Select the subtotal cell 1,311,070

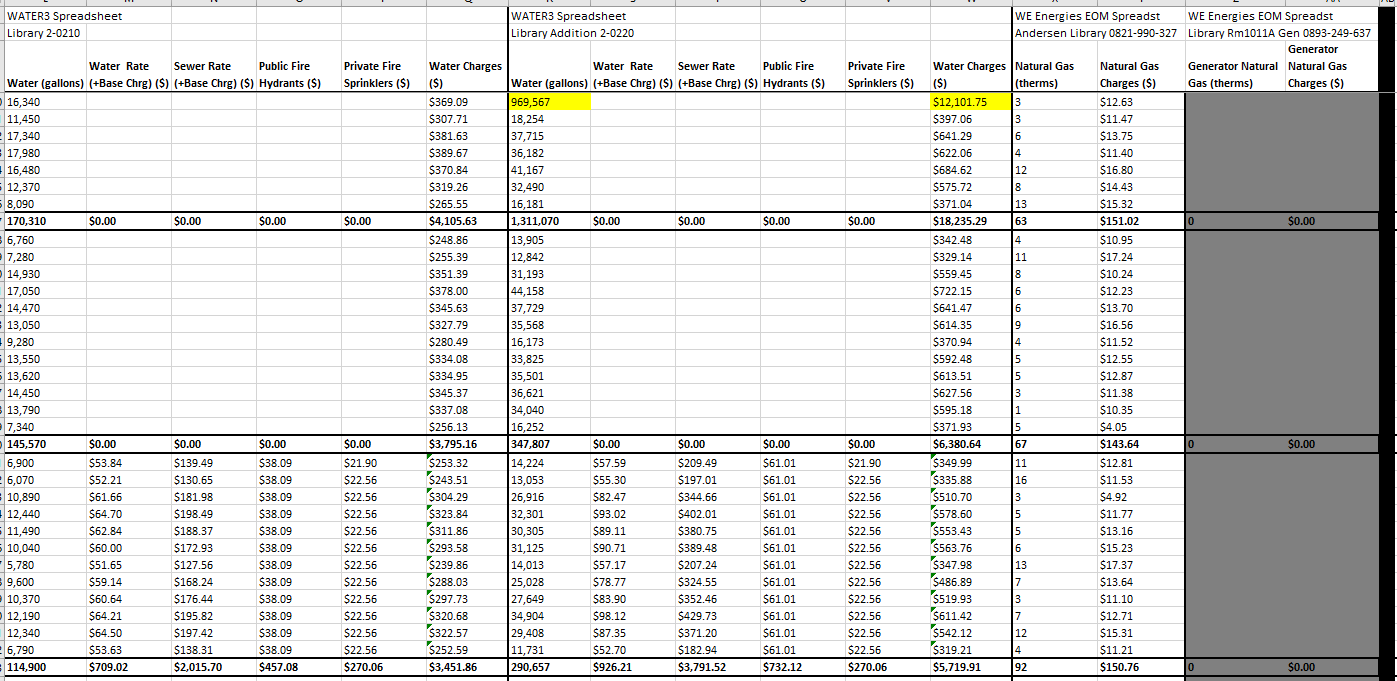coord(550,221)
